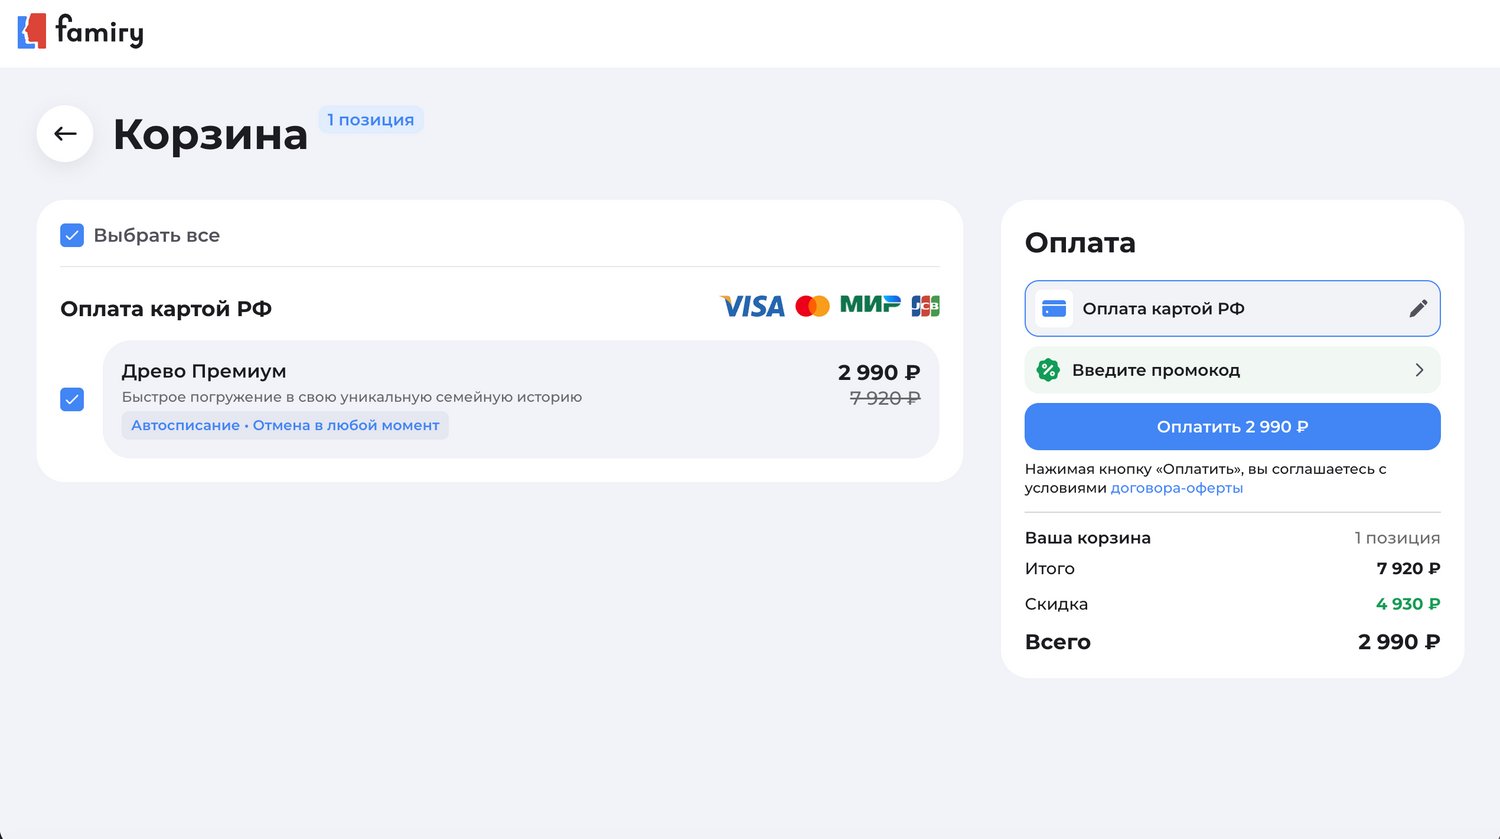Image resolution: width=1500 pixels, height=839 pixels.
Task: Click the JCB card logo
Action: tap(925, 306)
